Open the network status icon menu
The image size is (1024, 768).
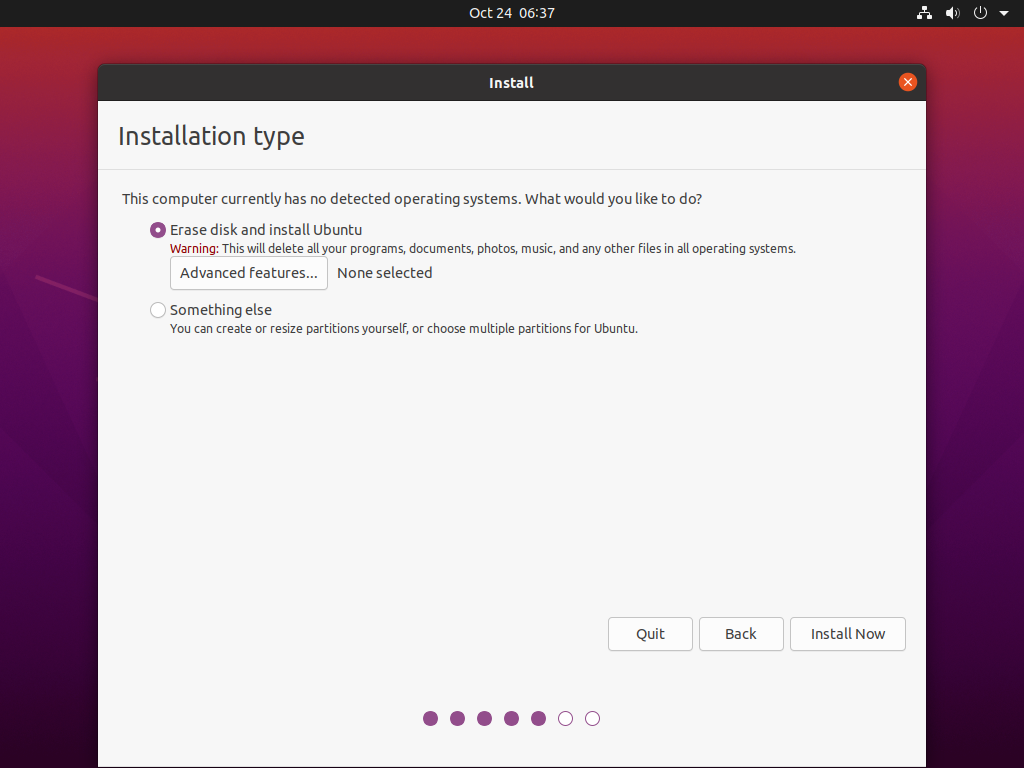click(x=924, y=13)
